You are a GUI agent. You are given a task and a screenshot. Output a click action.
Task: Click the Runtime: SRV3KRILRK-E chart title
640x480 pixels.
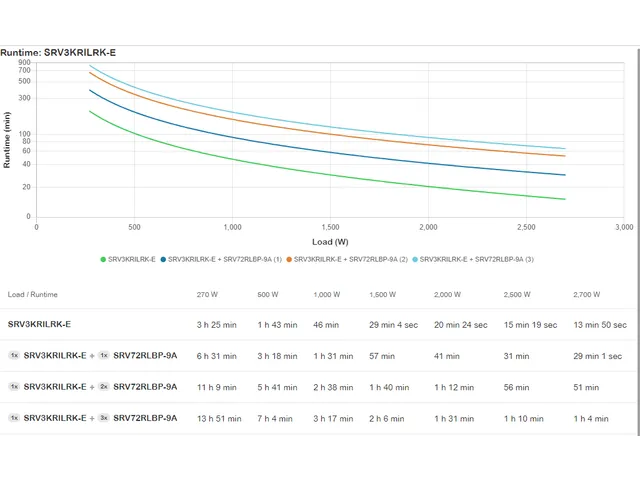point(58,52)
